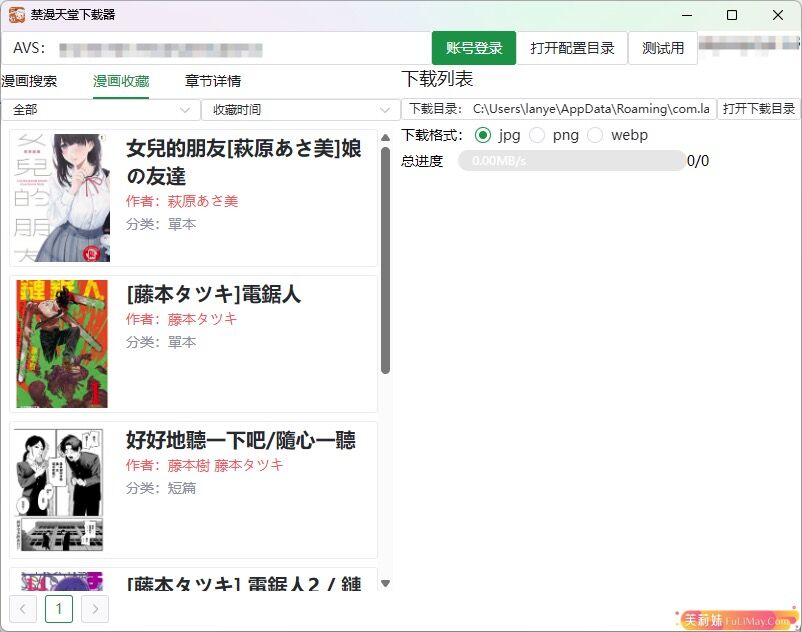Click the 账号登录 button
The image size is (802, 632).
click(x=474, y=48)
